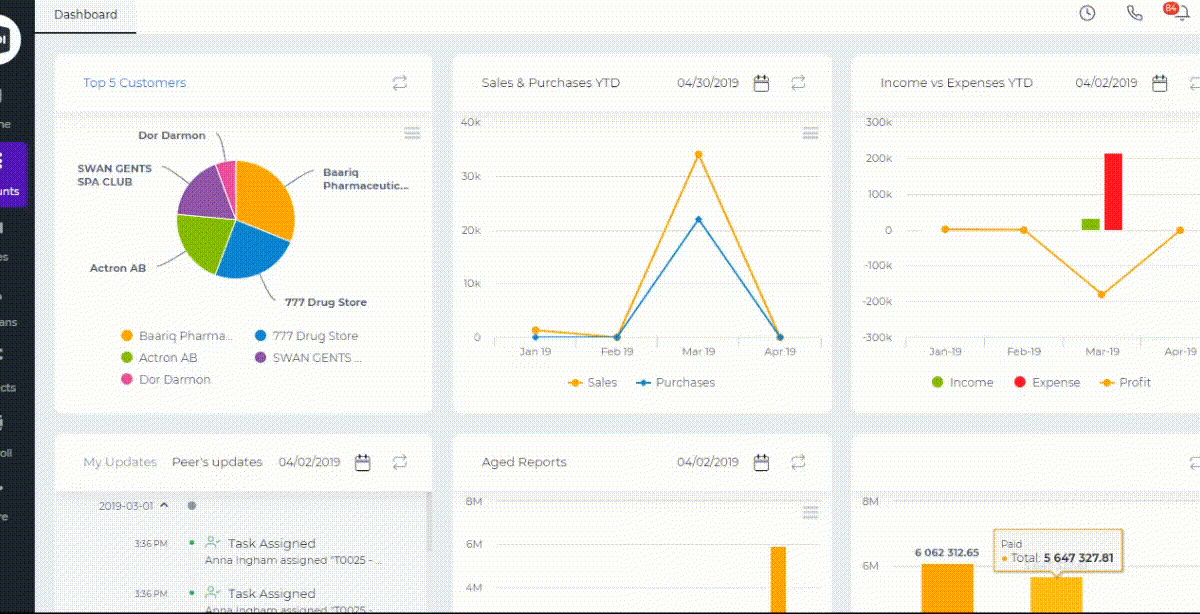Hide the Sales series via legend
Viewport: 1200px width, 614px height.
click(593, 383)
